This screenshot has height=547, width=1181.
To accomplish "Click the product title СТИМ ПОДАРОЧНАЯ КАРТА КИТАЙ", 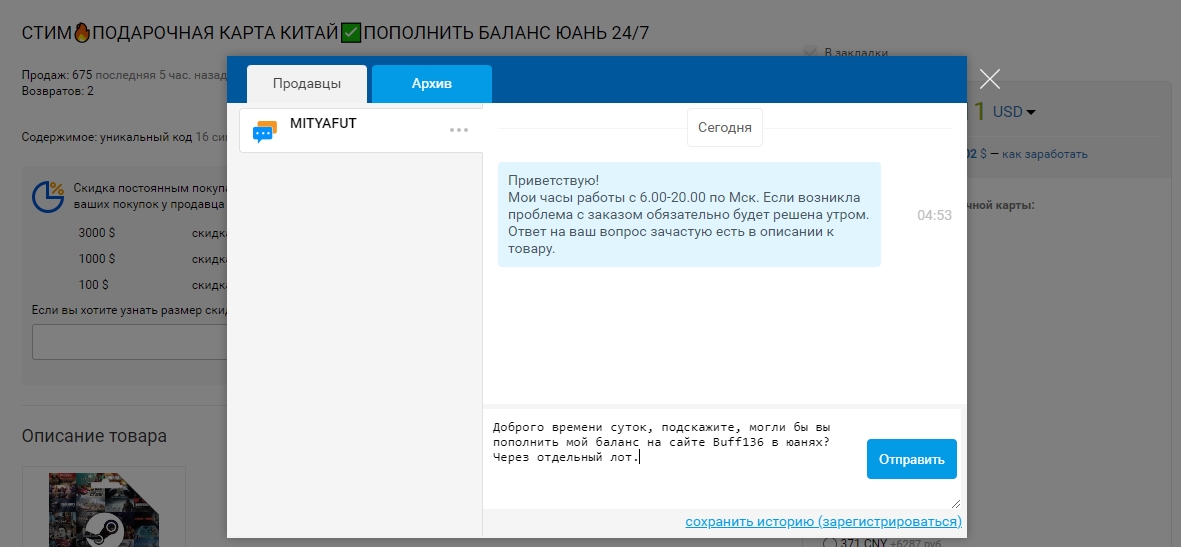I will (335, 33).
